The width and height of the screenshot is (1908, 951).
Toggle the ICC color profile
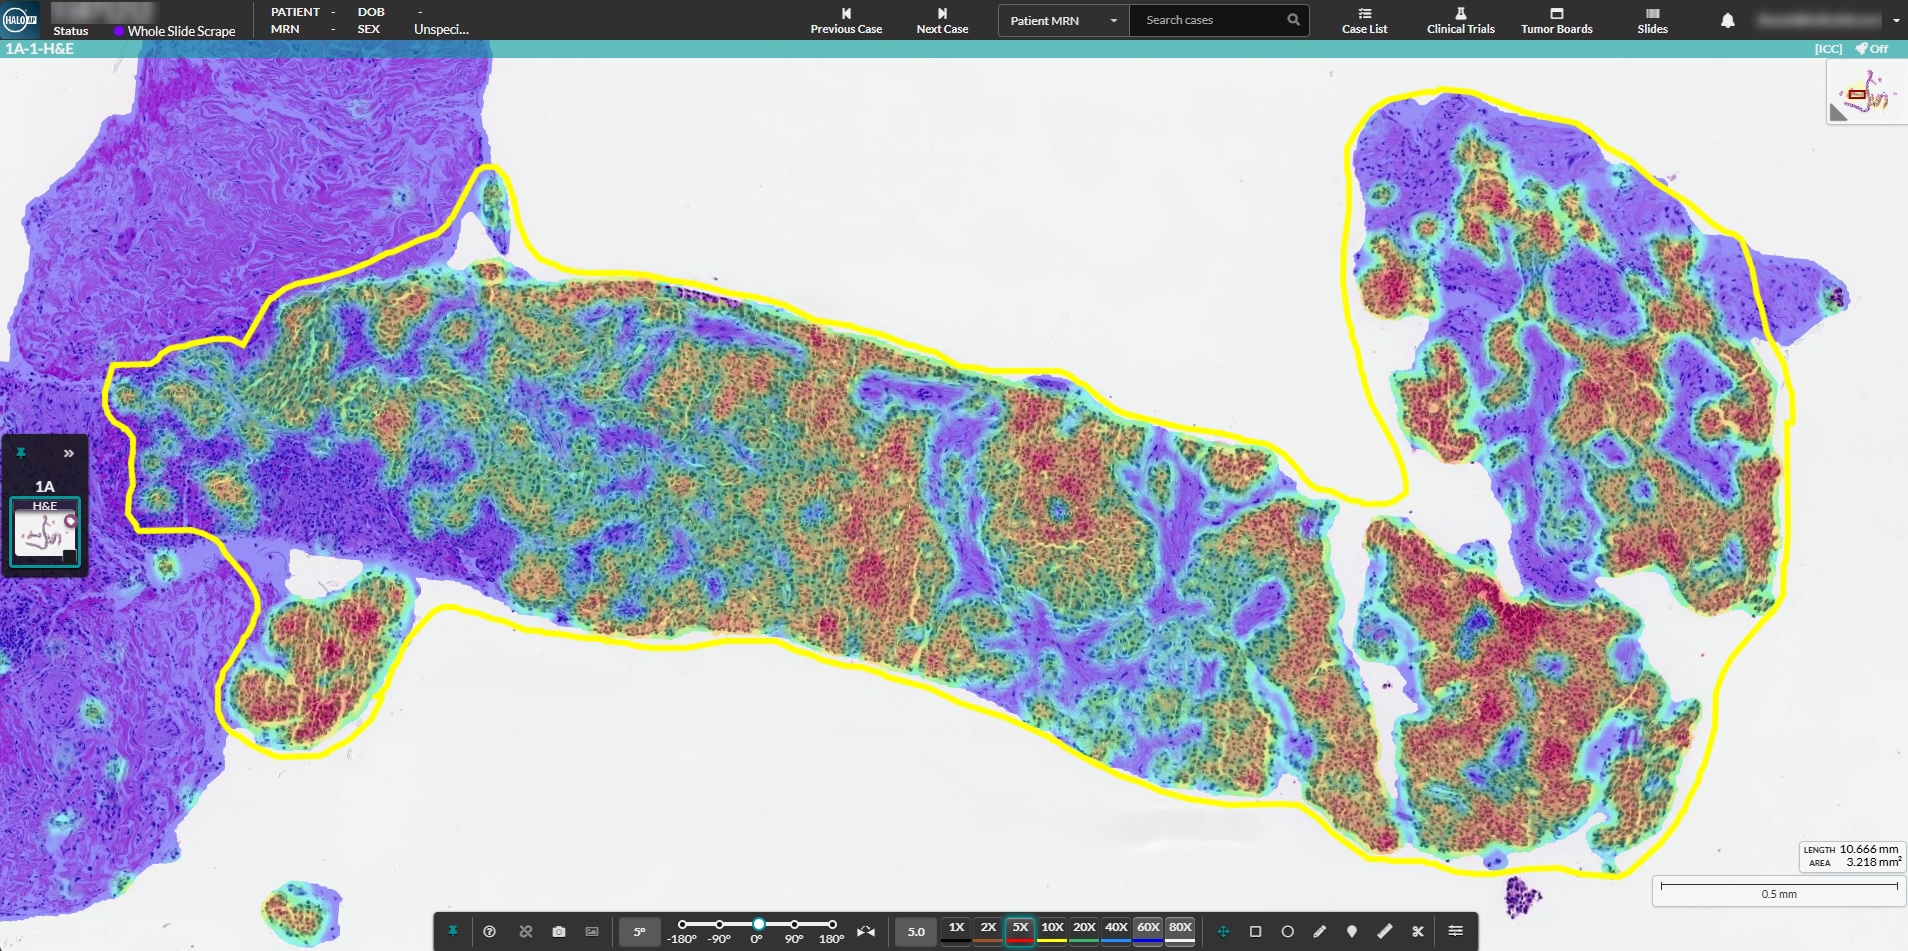pos(1828,49)
